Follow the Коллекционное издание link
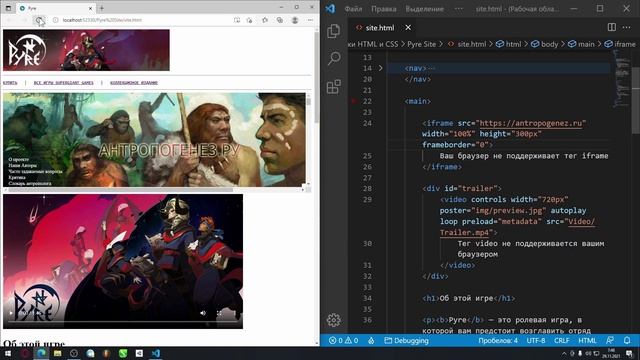This screenshot has width=640, height=360. (134, 82)
